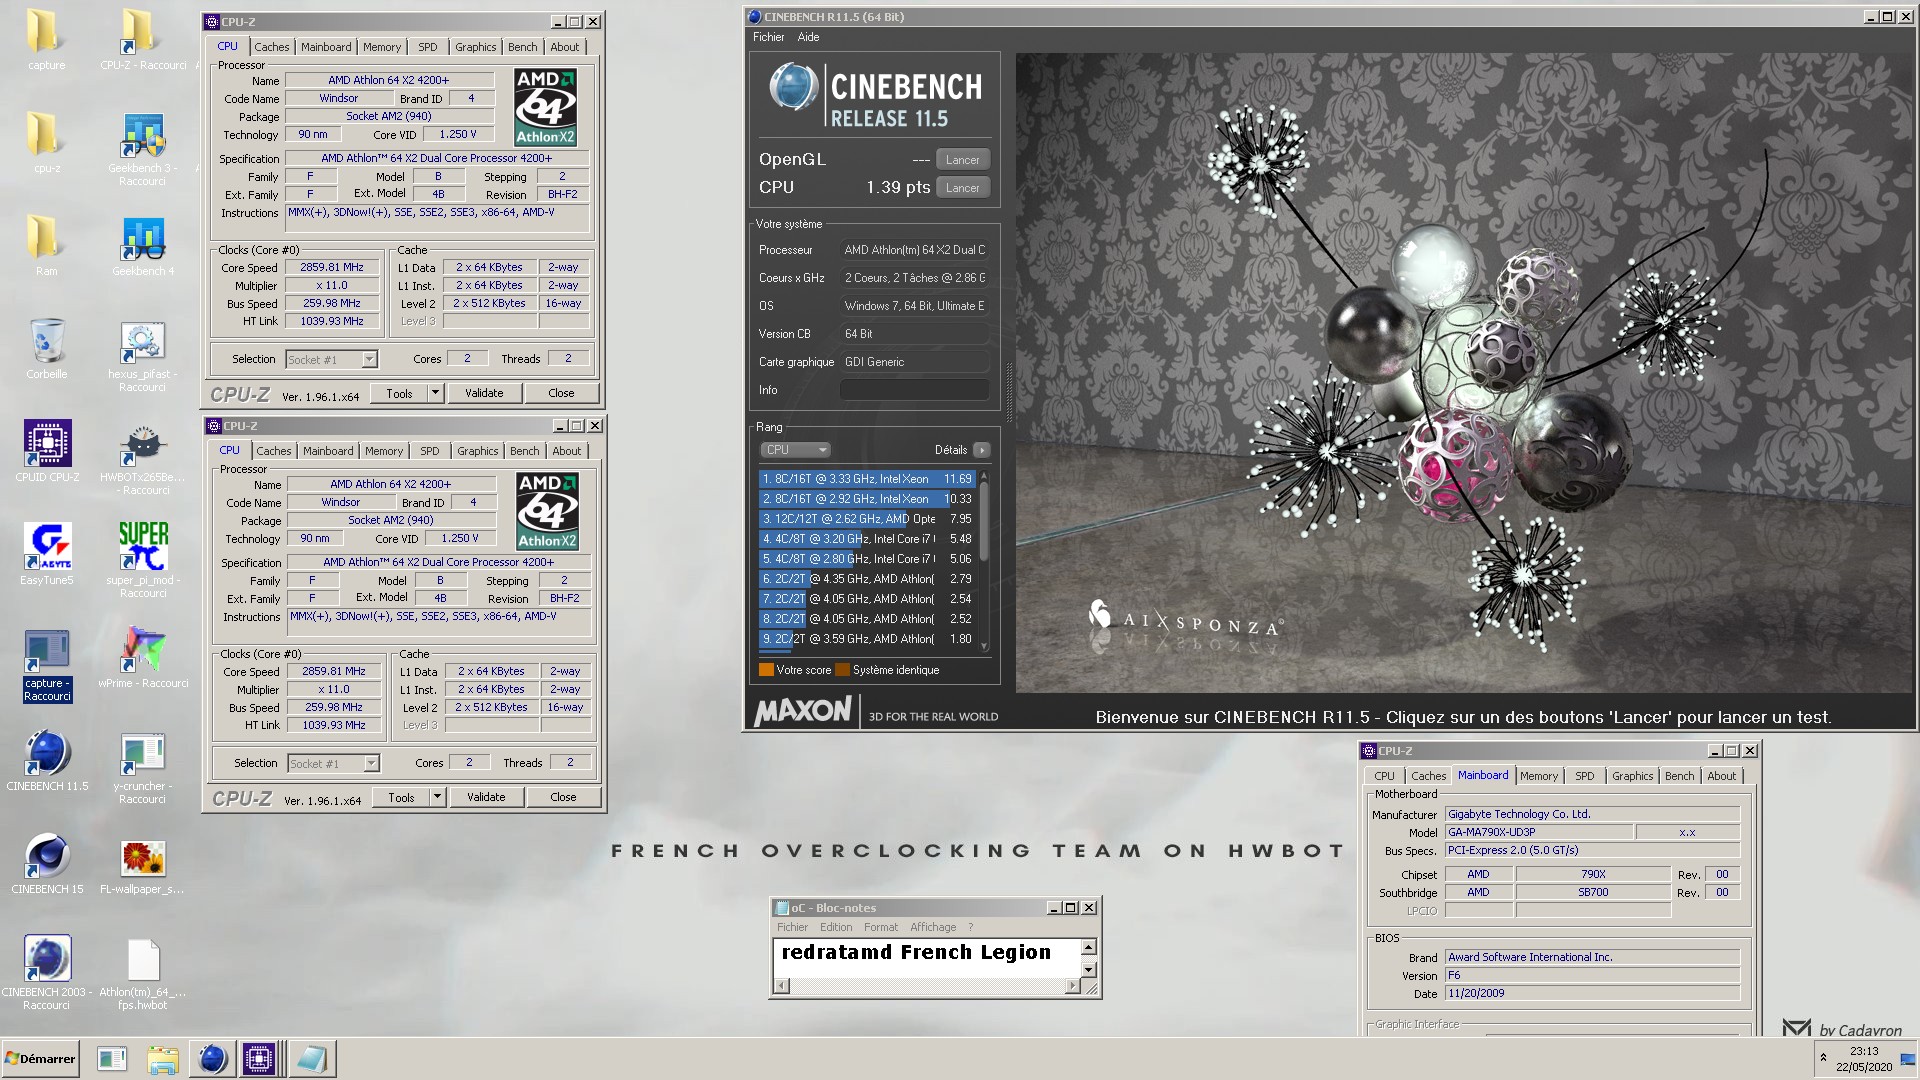The width and height of the screenshot is (1920, 1080).
Task: Open the CPU ranking dropdown in Cinebench
Action: pos(795,450)
